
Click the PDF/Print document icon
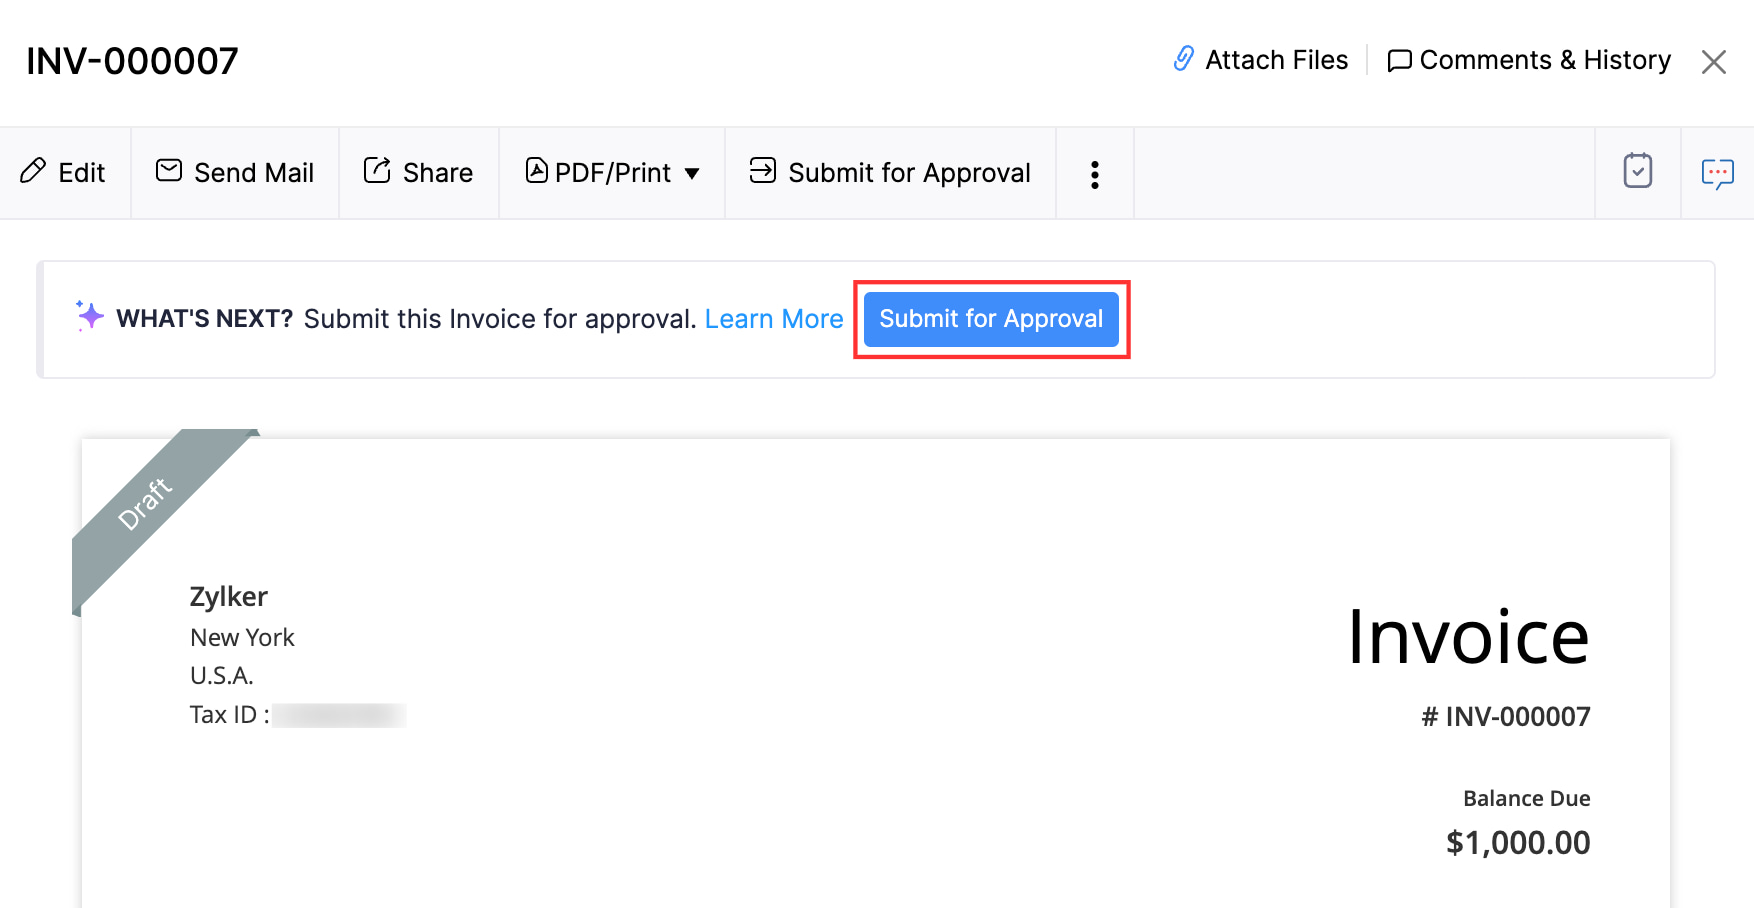click(x=536, y=172)
